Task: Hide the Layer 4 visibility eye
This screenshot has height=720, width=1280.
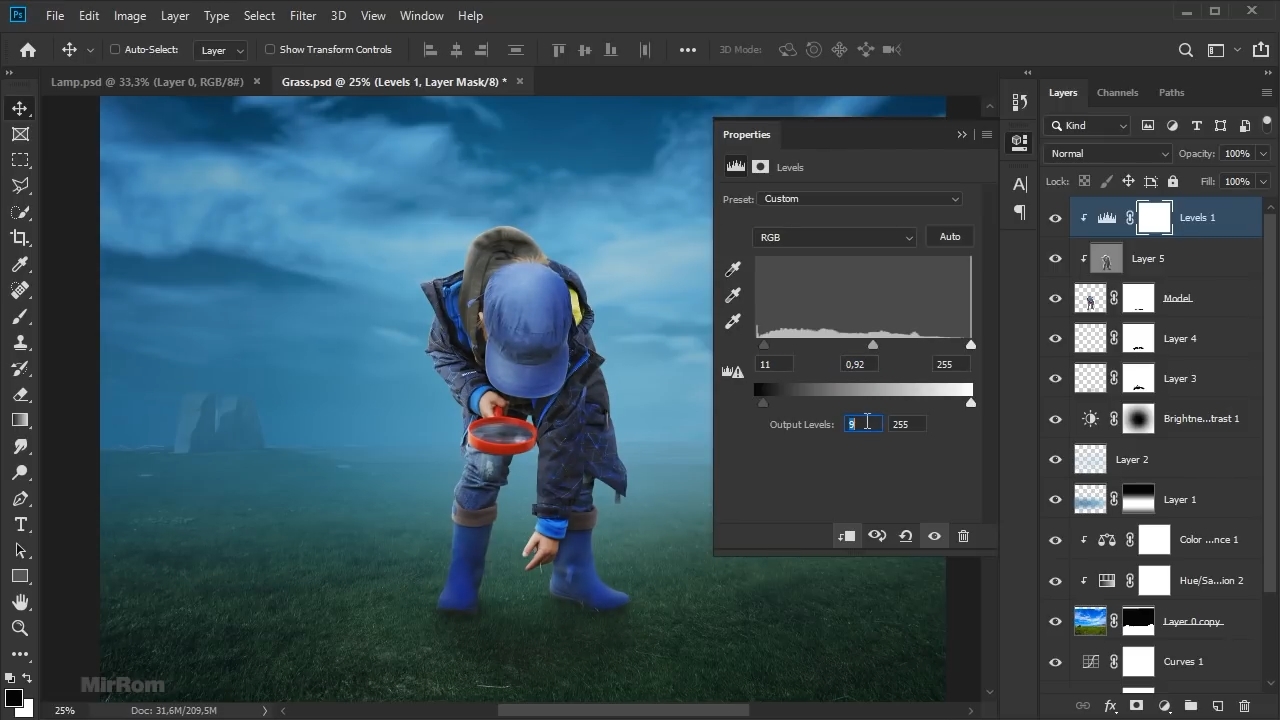Action: [1055, 339]
